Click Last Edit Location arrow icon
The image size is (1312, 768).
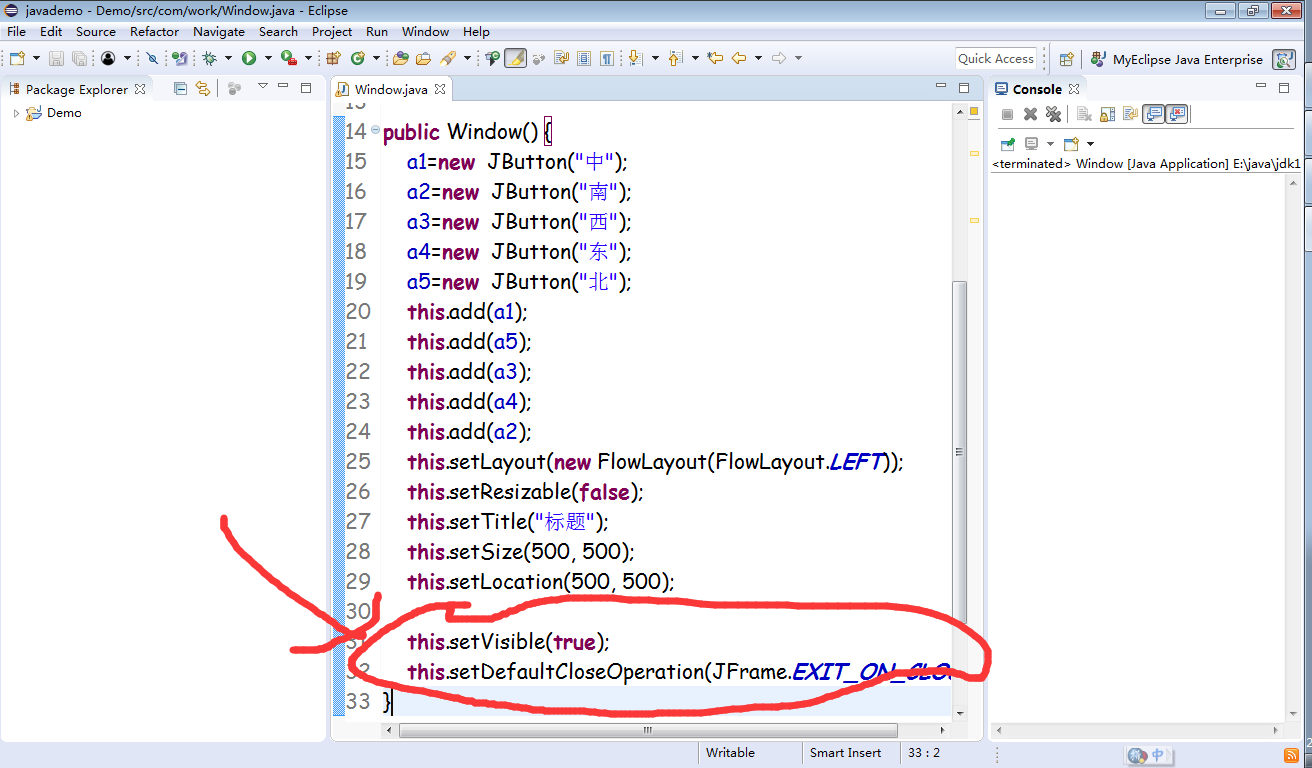(714, 58)
